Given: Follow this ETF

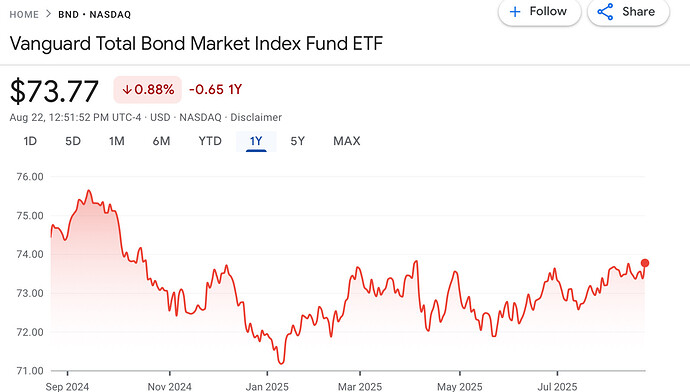Looking at the screenshot, I should tap(540, 12).
